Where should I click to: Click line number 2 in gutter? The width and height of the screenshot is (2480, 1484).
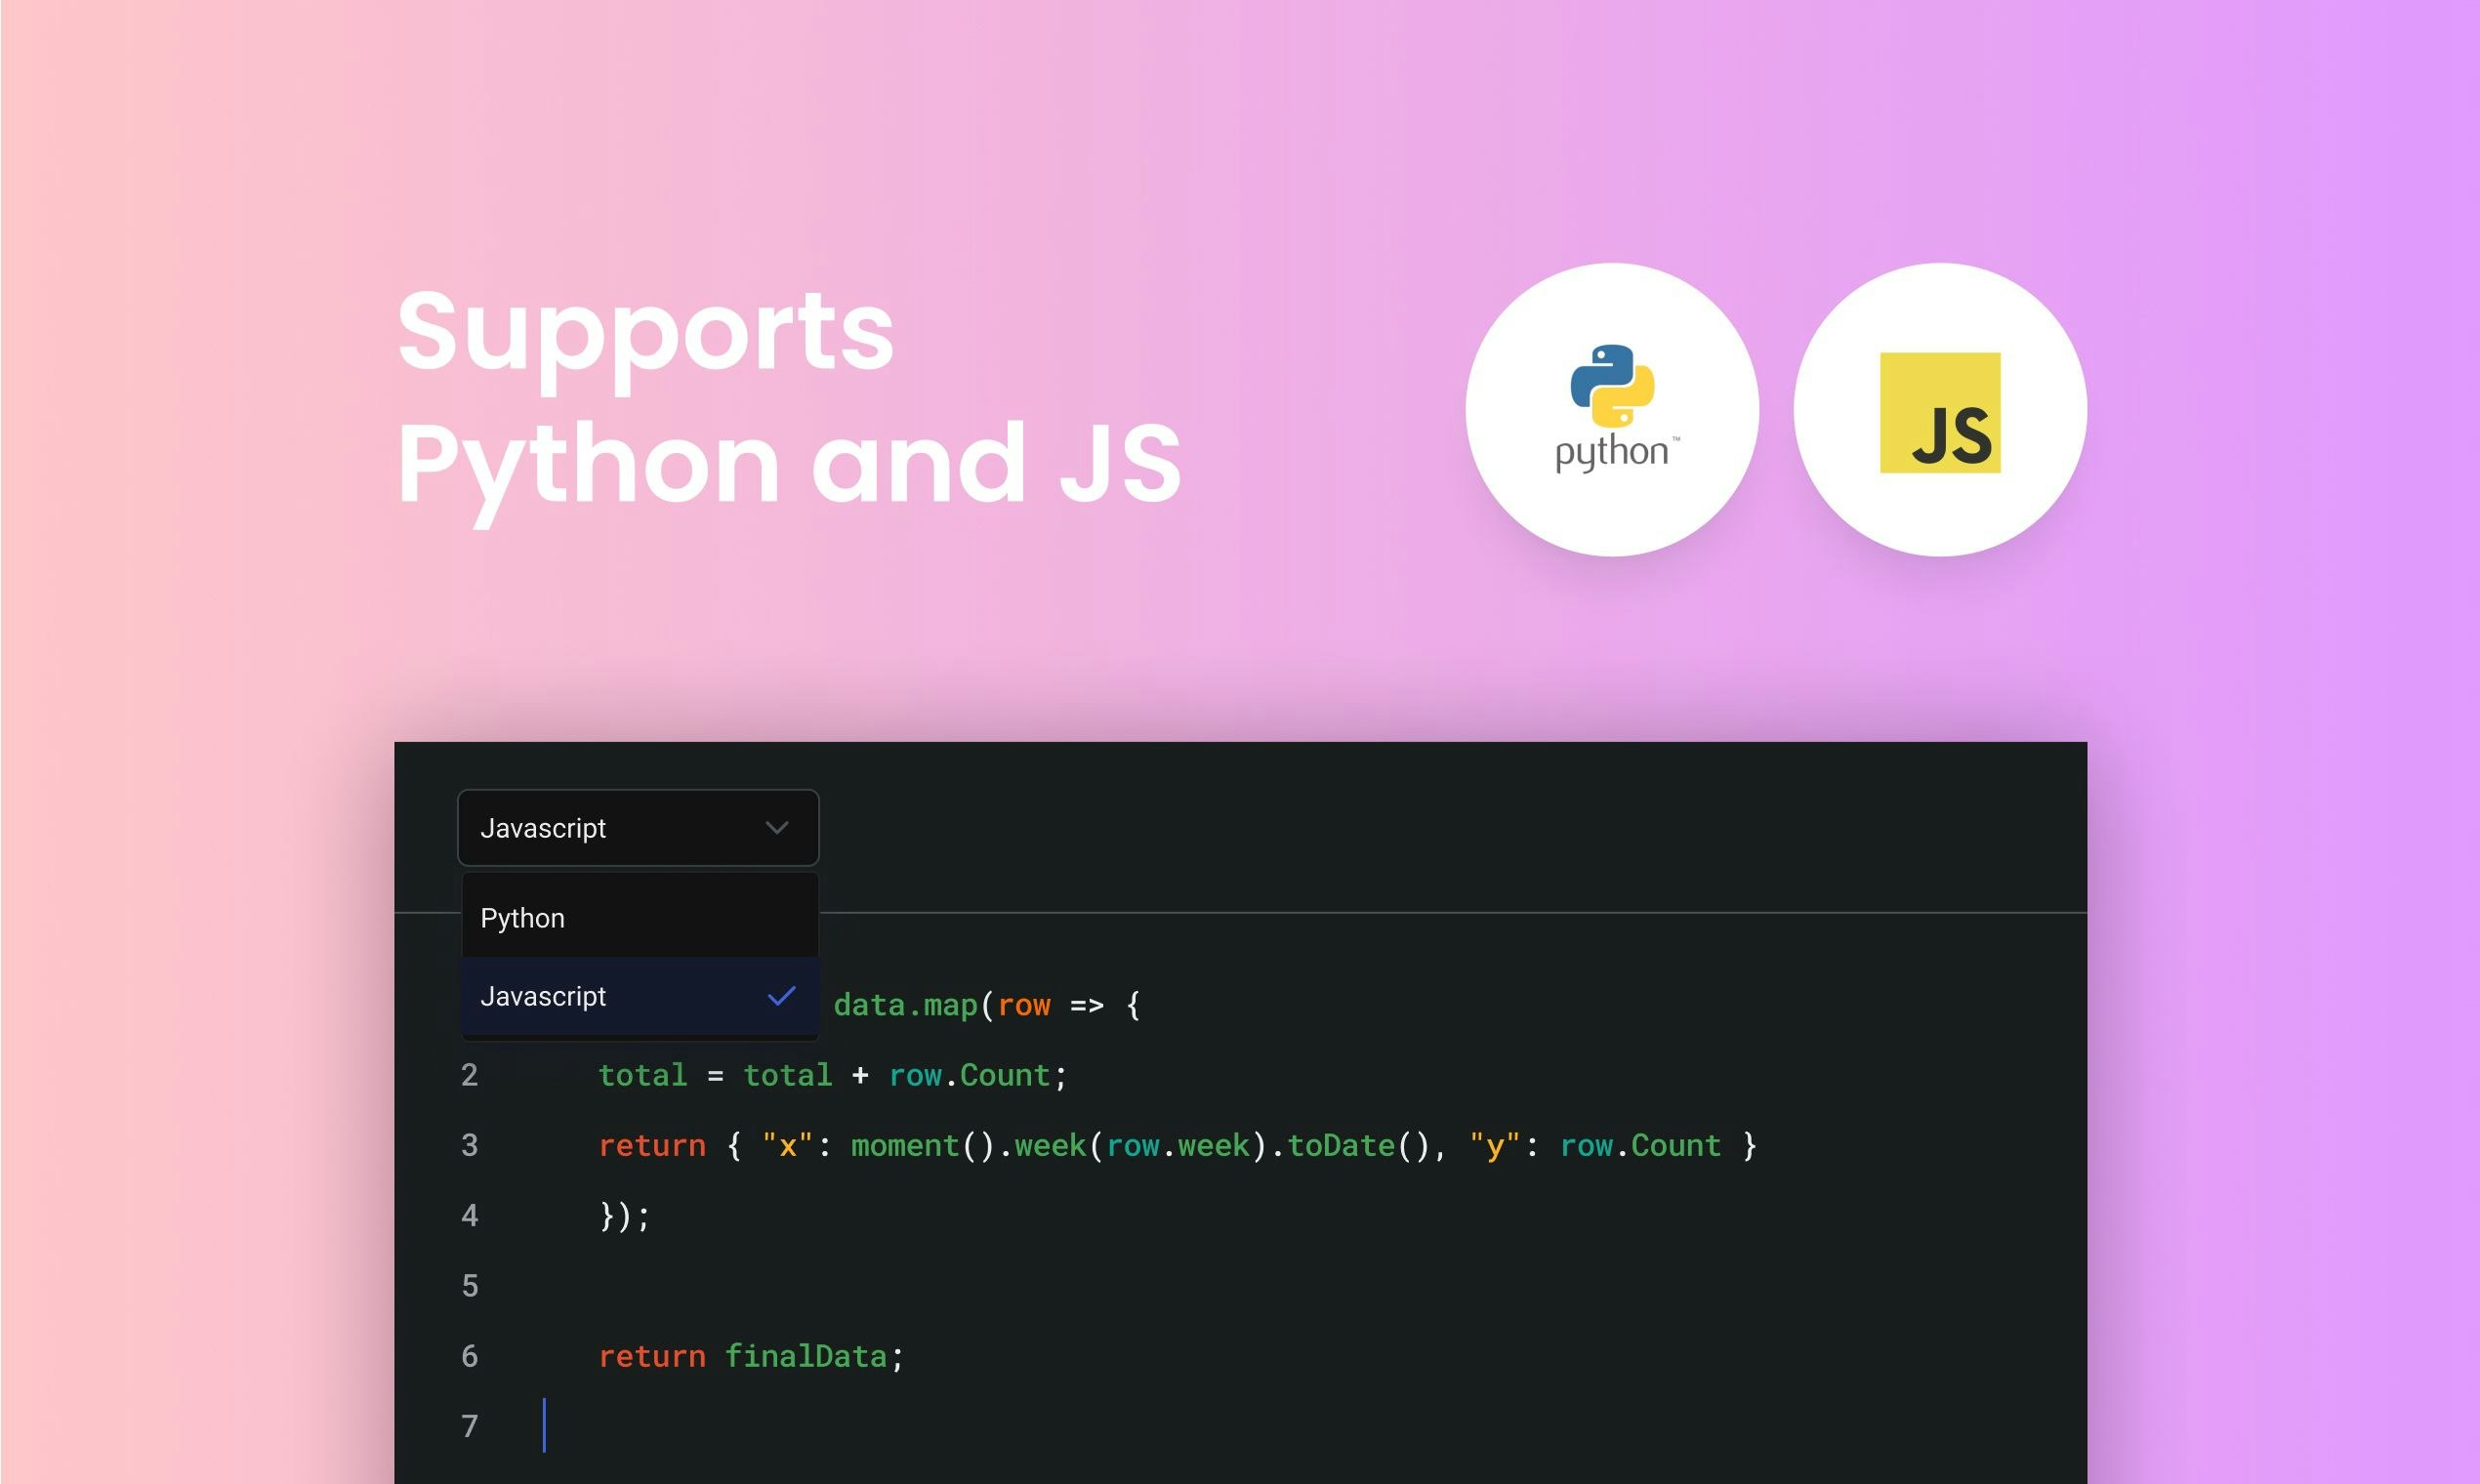[x=469, y=1075]
